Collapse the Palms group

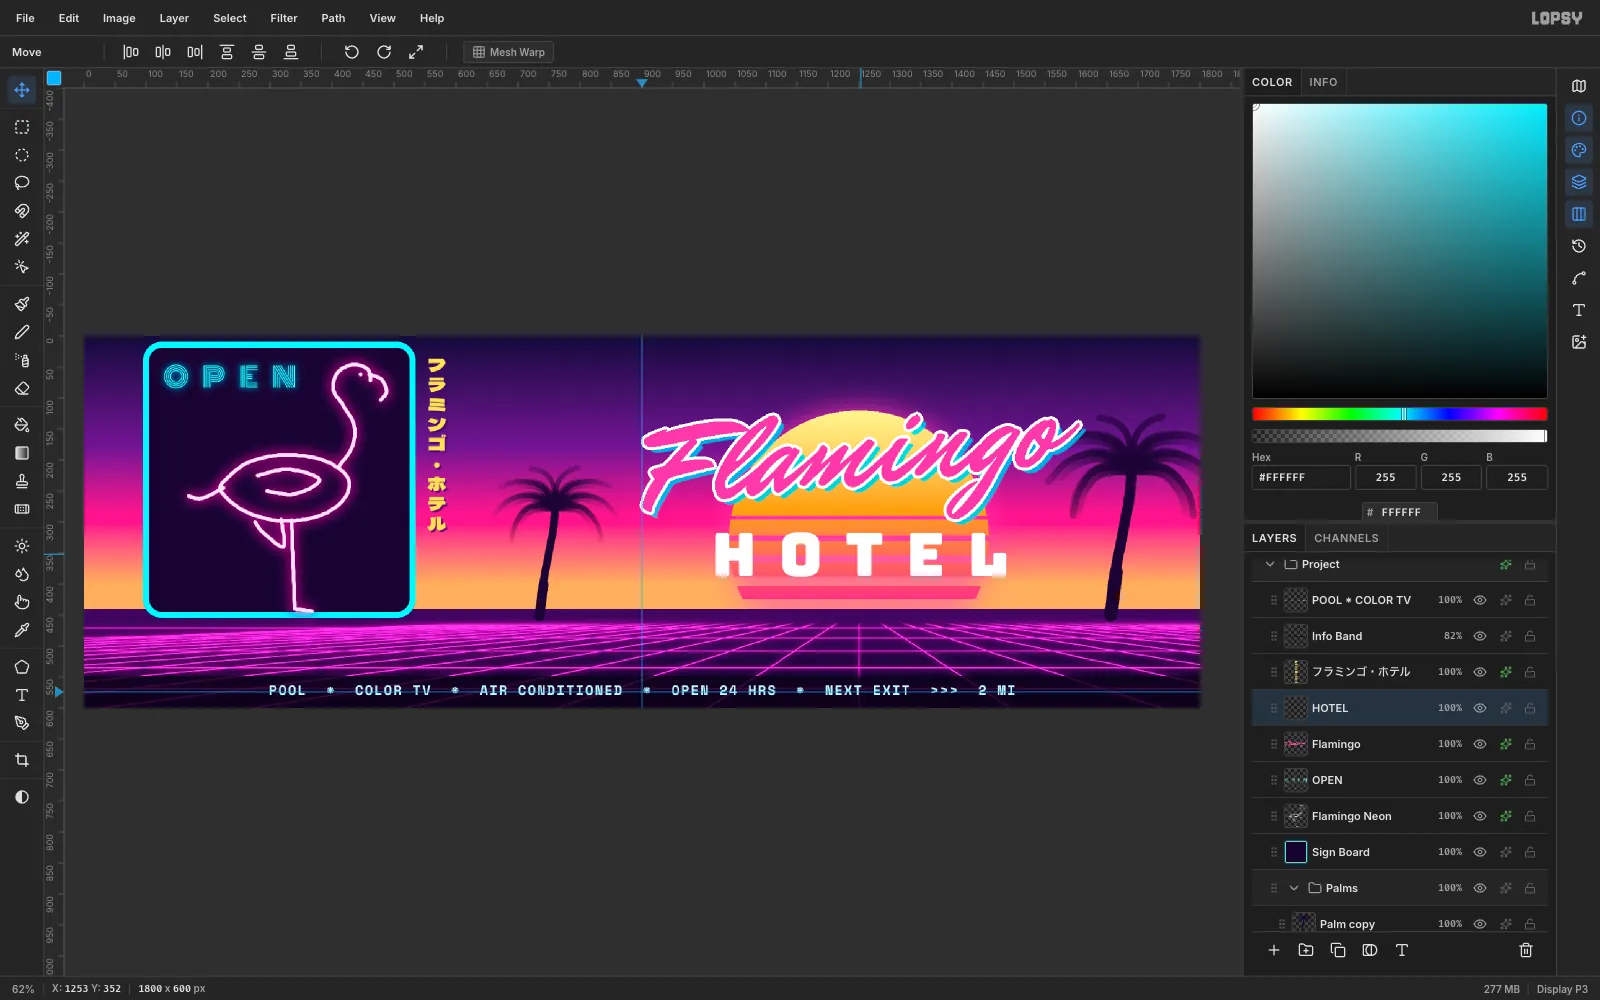(1294, 888)
